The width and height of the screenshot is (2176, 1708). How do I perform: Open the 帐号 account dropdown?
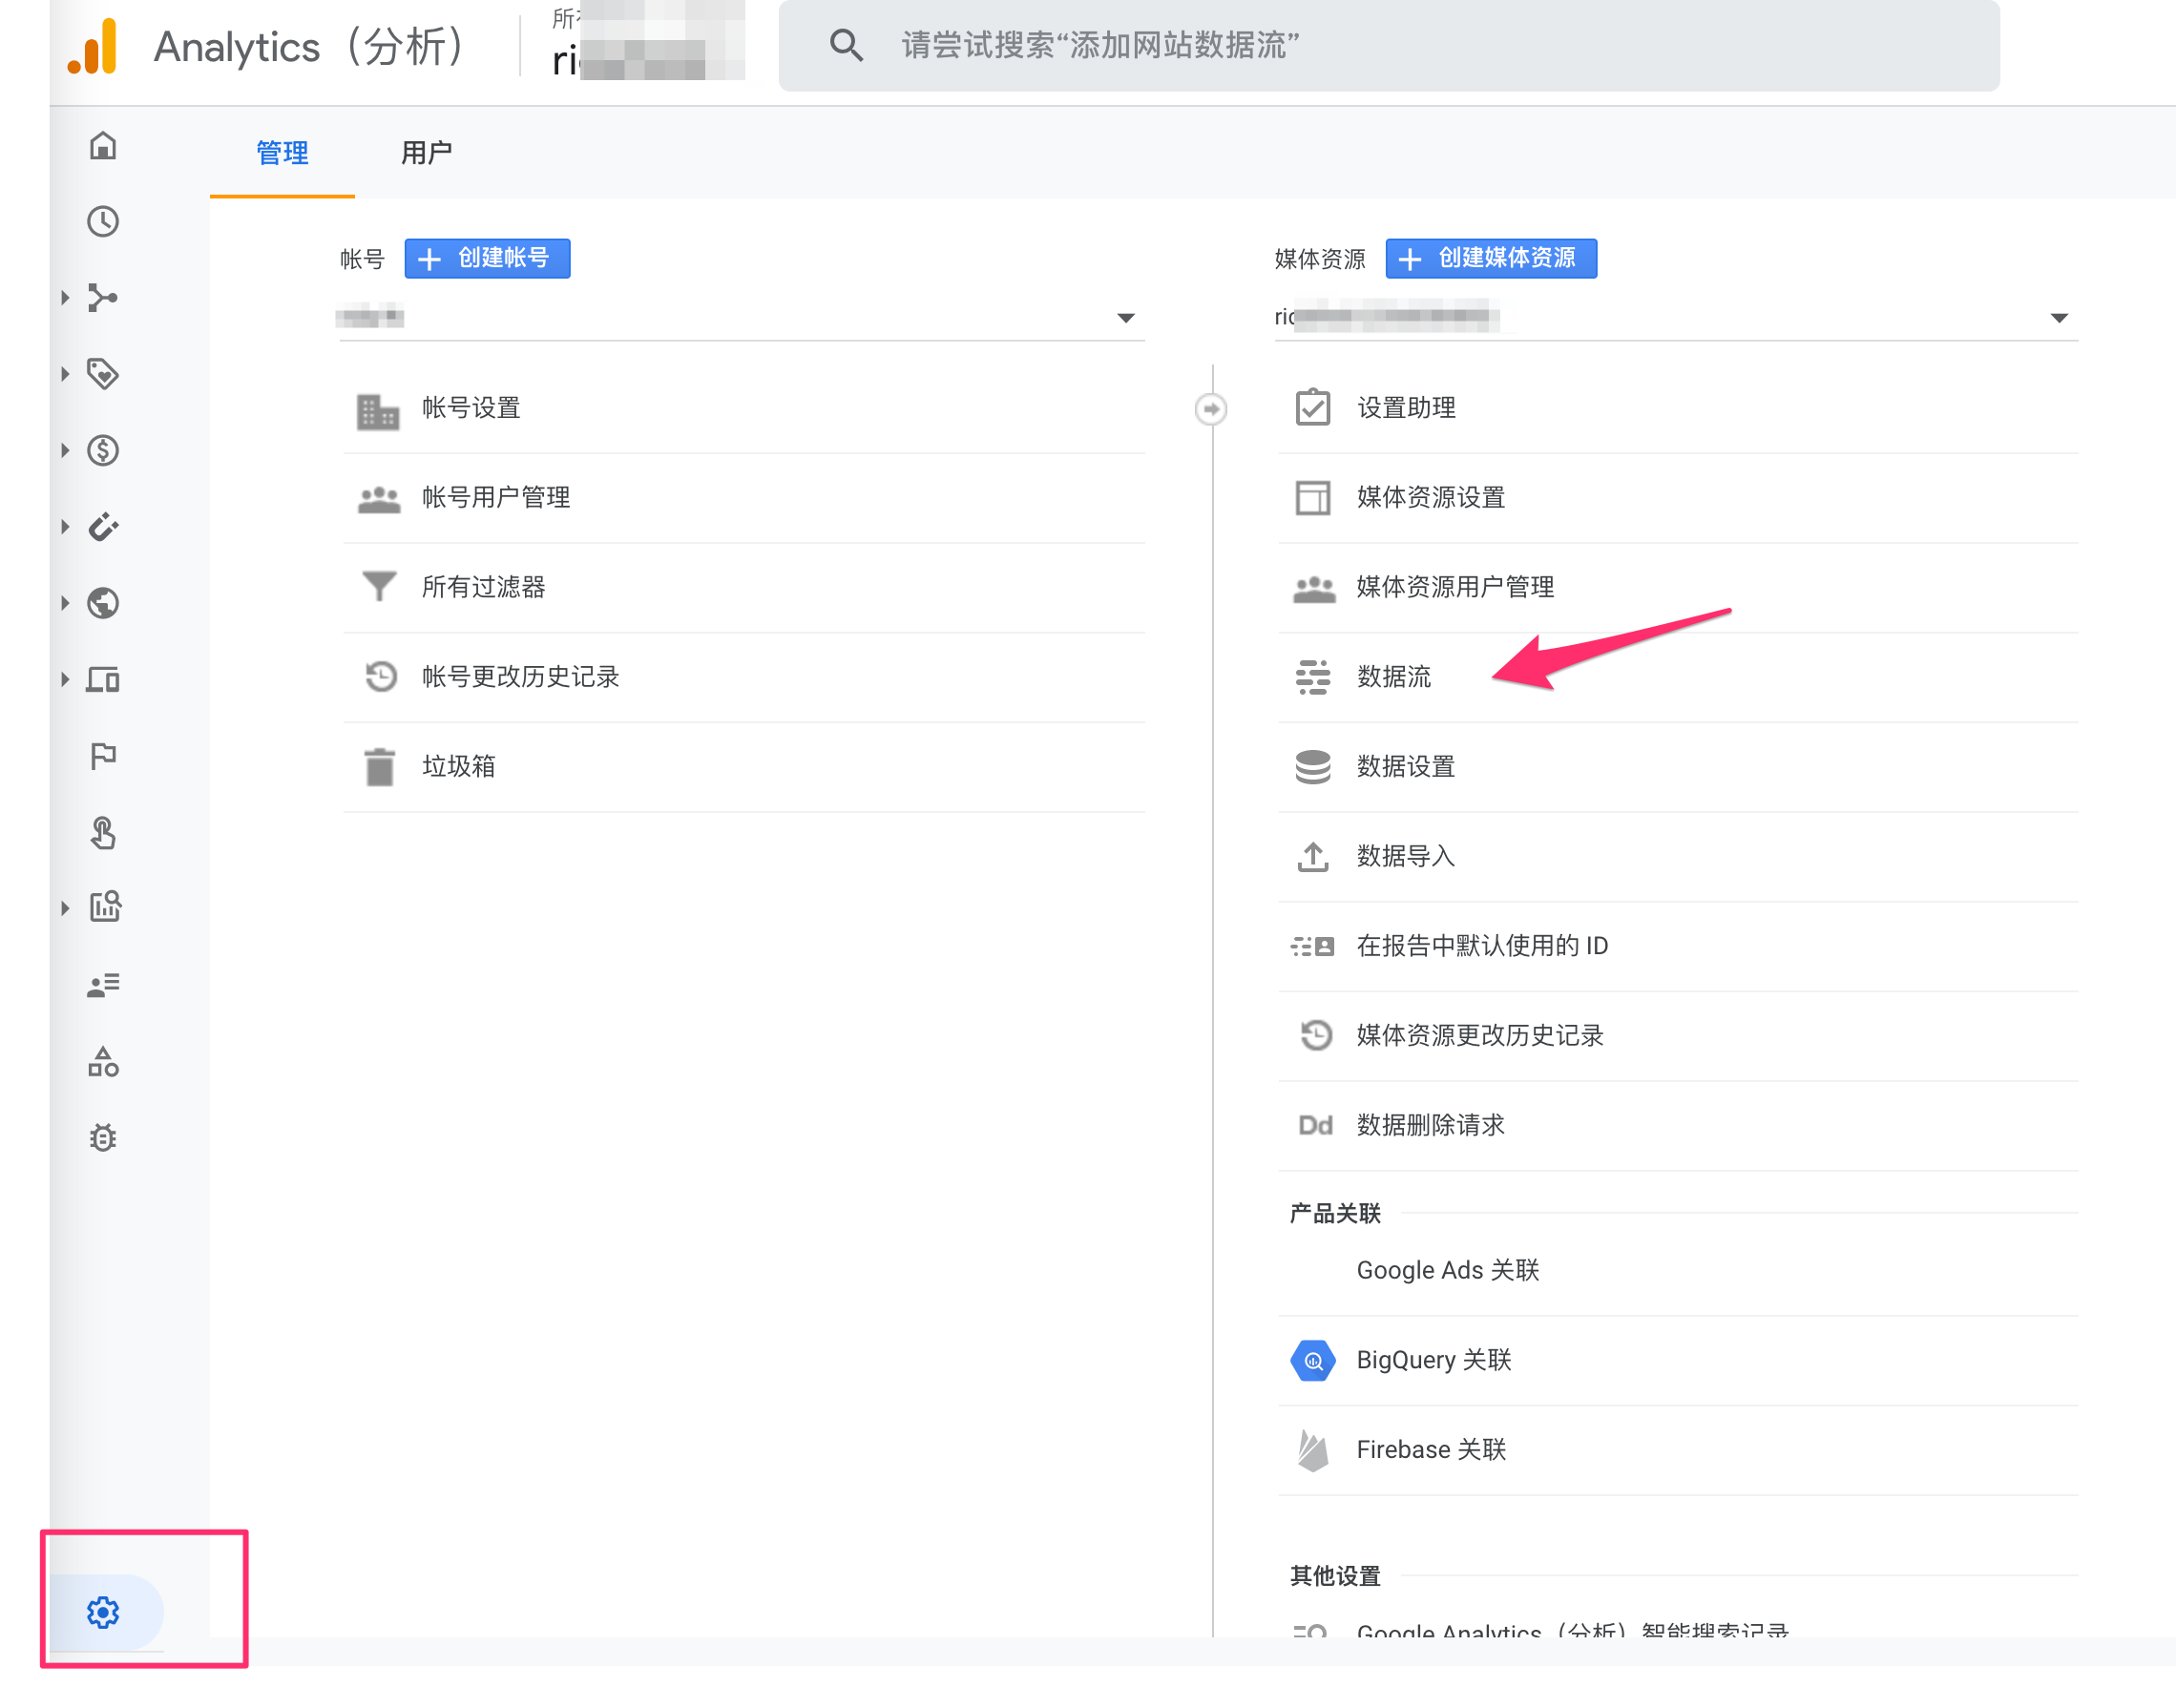(742, 318)
